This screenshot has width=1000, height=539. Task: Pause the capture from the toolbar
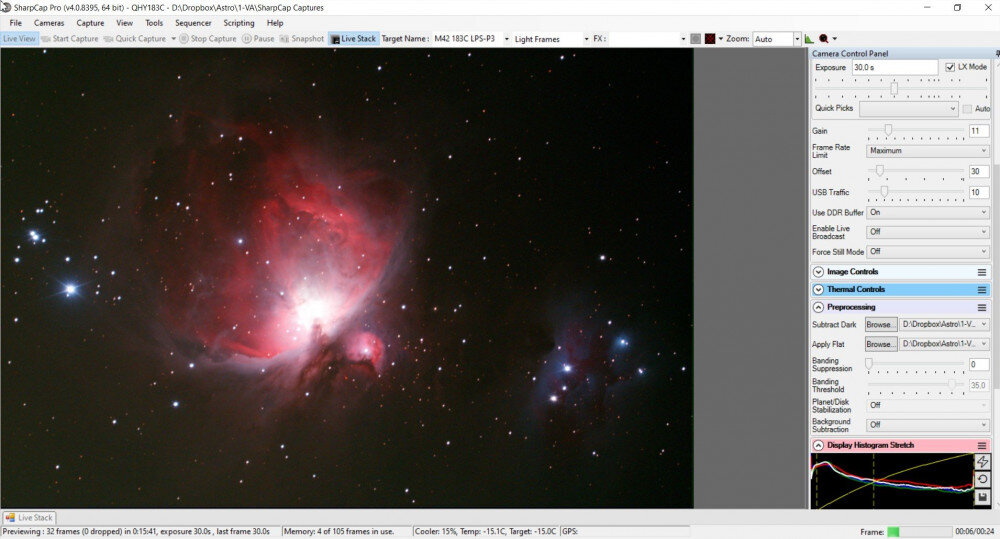258,39
